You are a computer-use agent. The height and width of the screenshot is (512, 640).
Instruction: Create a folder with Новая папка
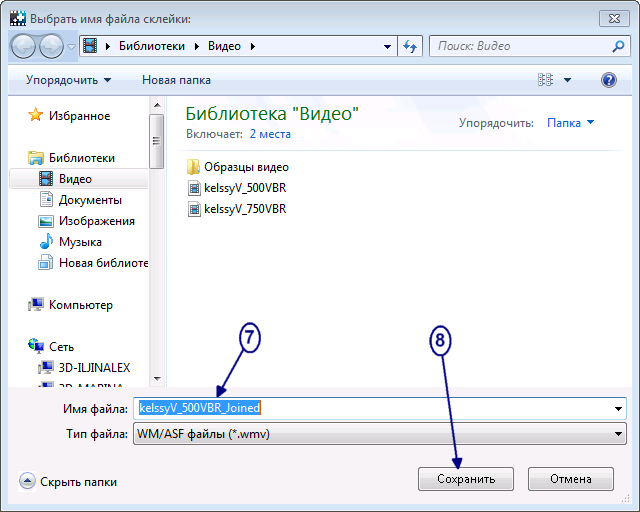(176, 80)
